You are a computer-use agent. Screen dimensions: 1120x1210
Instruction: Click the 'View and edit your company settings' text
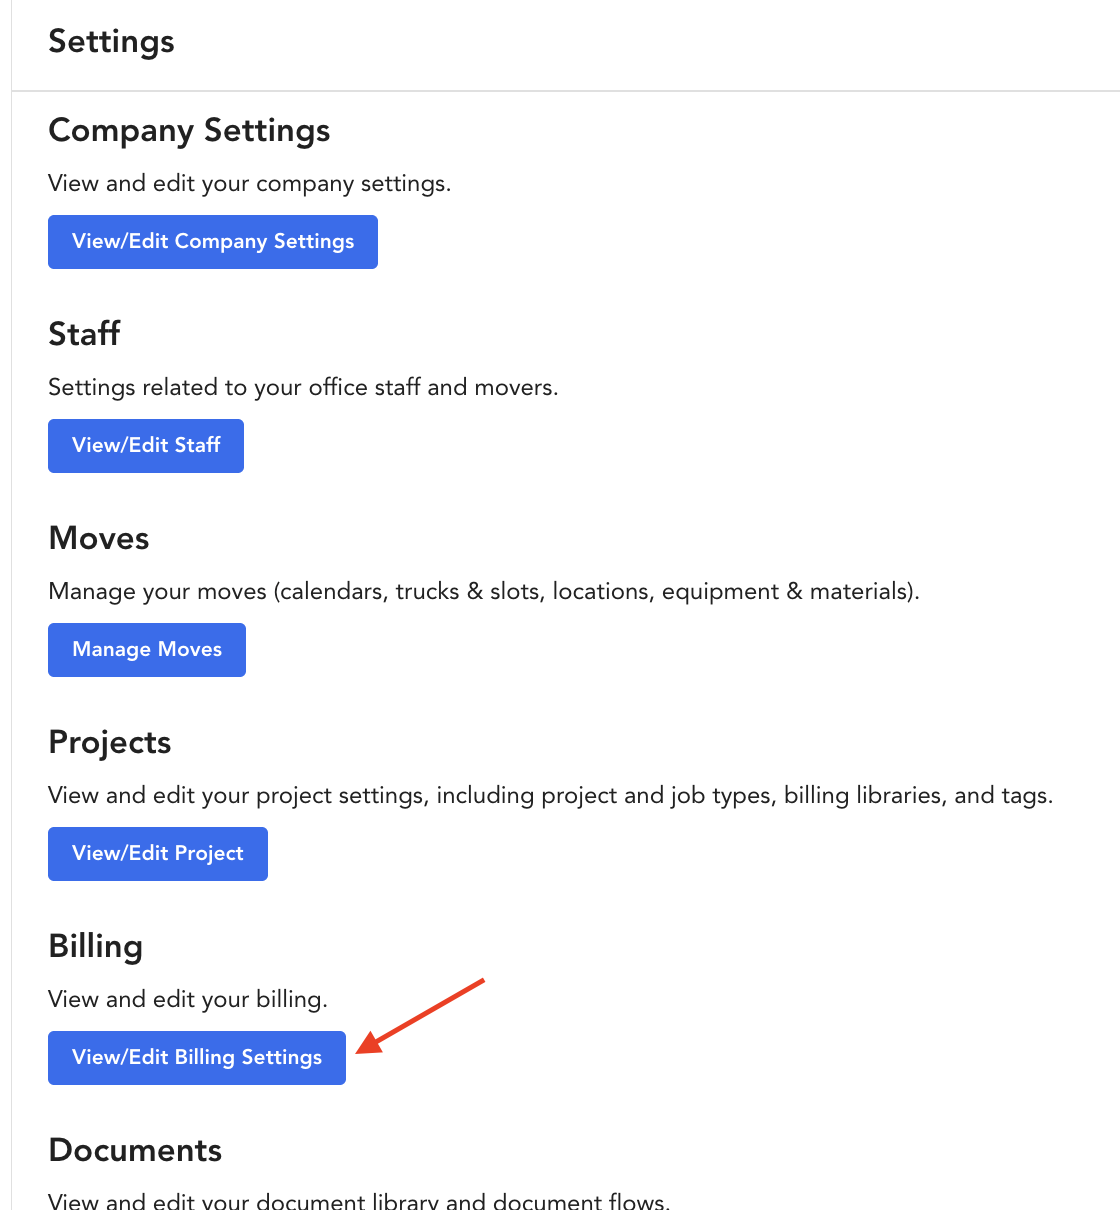coord(250,184)
